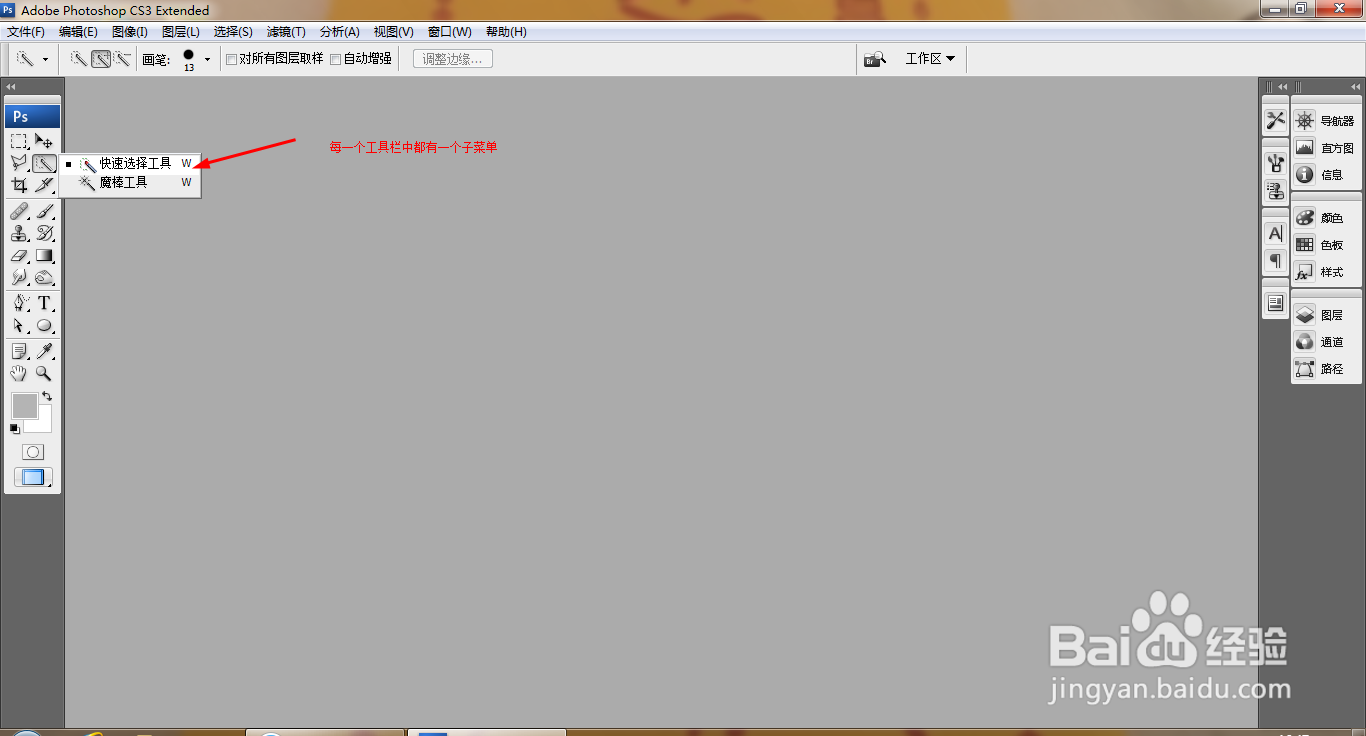This screenshot has height=736, width=1366.
Task: Choose 'New selection' mode button
Action: [x=78, y=59]
